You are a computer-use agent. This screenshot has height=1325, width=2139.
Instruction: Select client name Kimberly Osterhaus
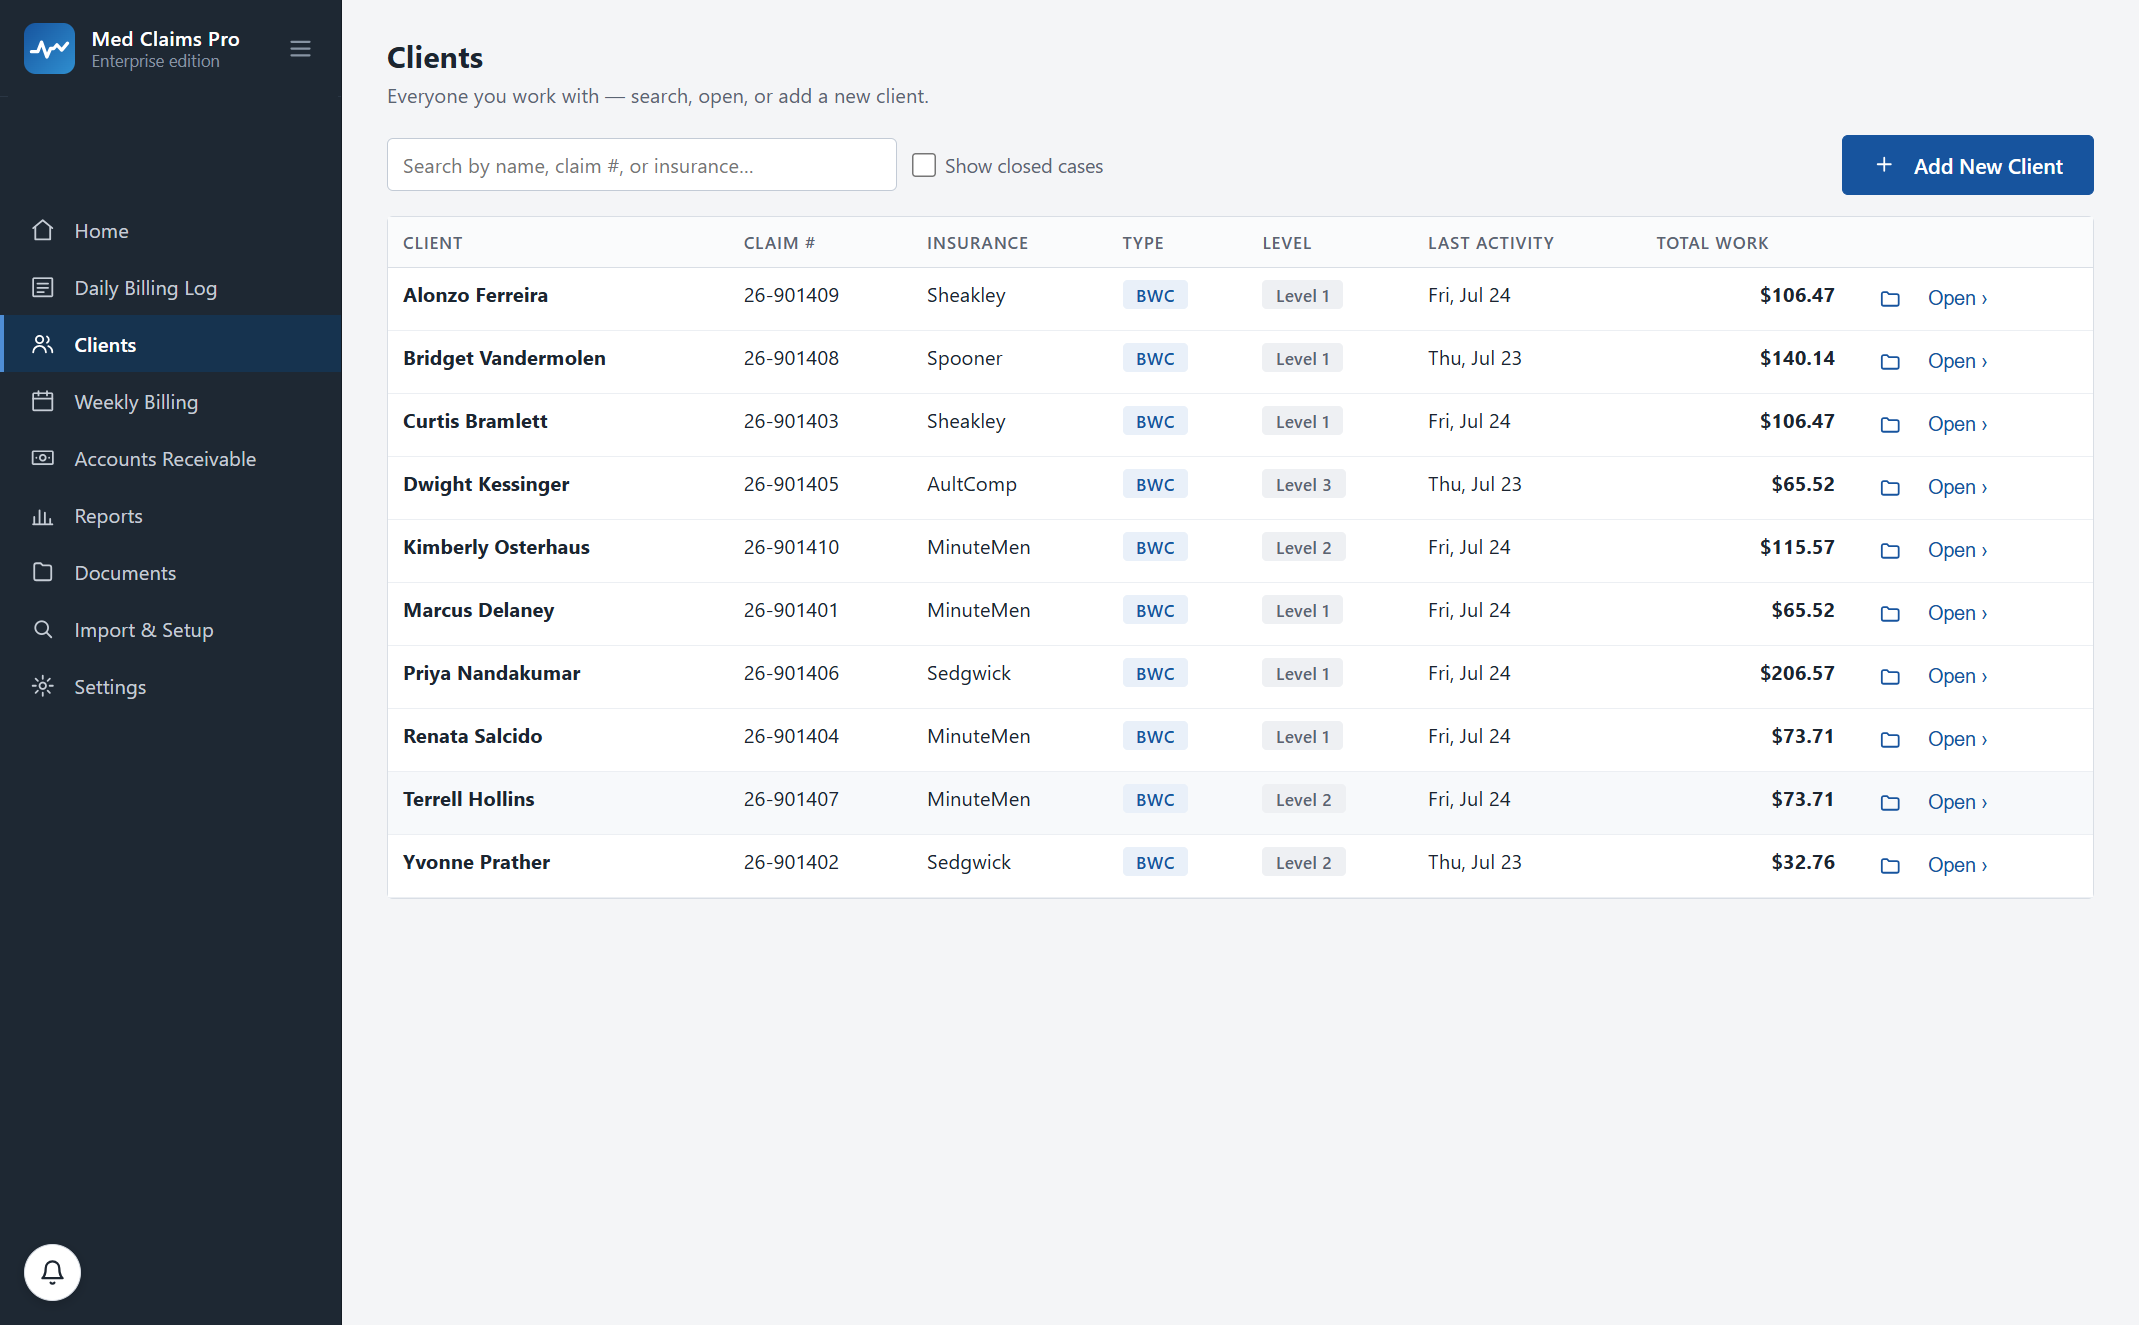(x=496, y=547)
